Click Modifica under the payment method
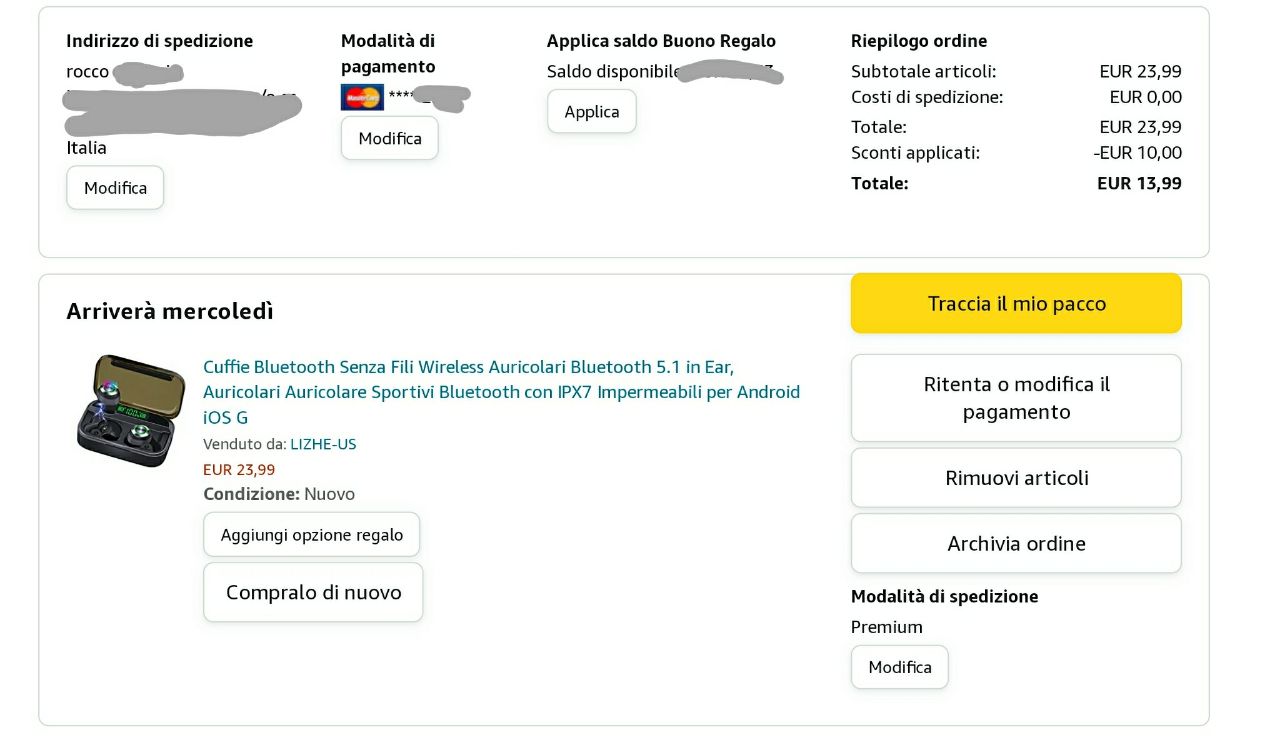This screenshot has width=1280, height=744. [x=389, y=138]
